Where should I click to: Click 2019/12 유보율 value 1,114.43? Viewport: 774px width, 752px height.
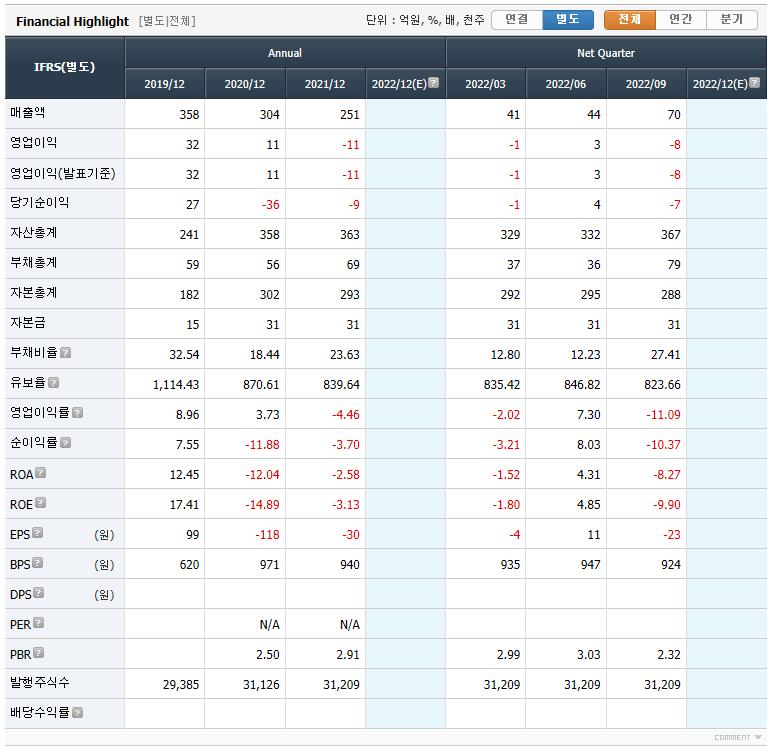176,385
